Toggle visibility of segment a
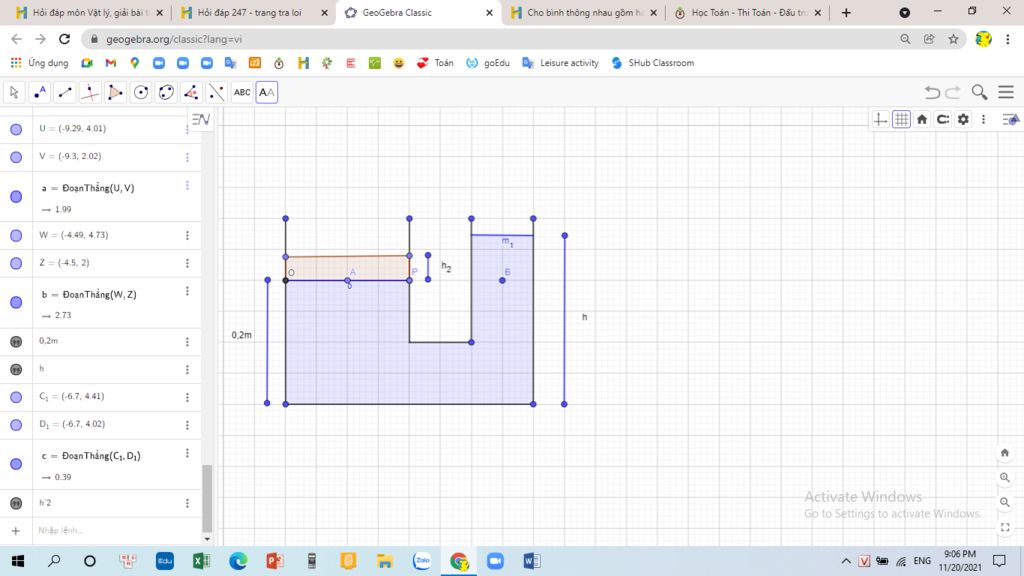Image resolution: width=1024 pixels, height=576 pixels. point(16,197)
